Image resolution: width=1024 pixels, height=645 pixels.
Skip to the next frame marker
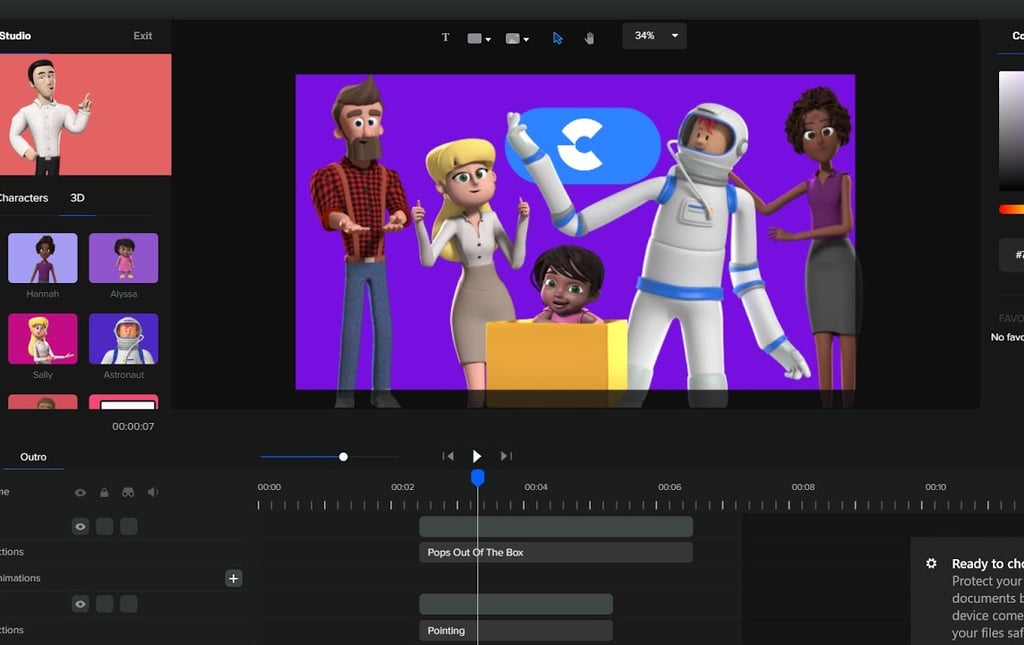pos(506,456)
